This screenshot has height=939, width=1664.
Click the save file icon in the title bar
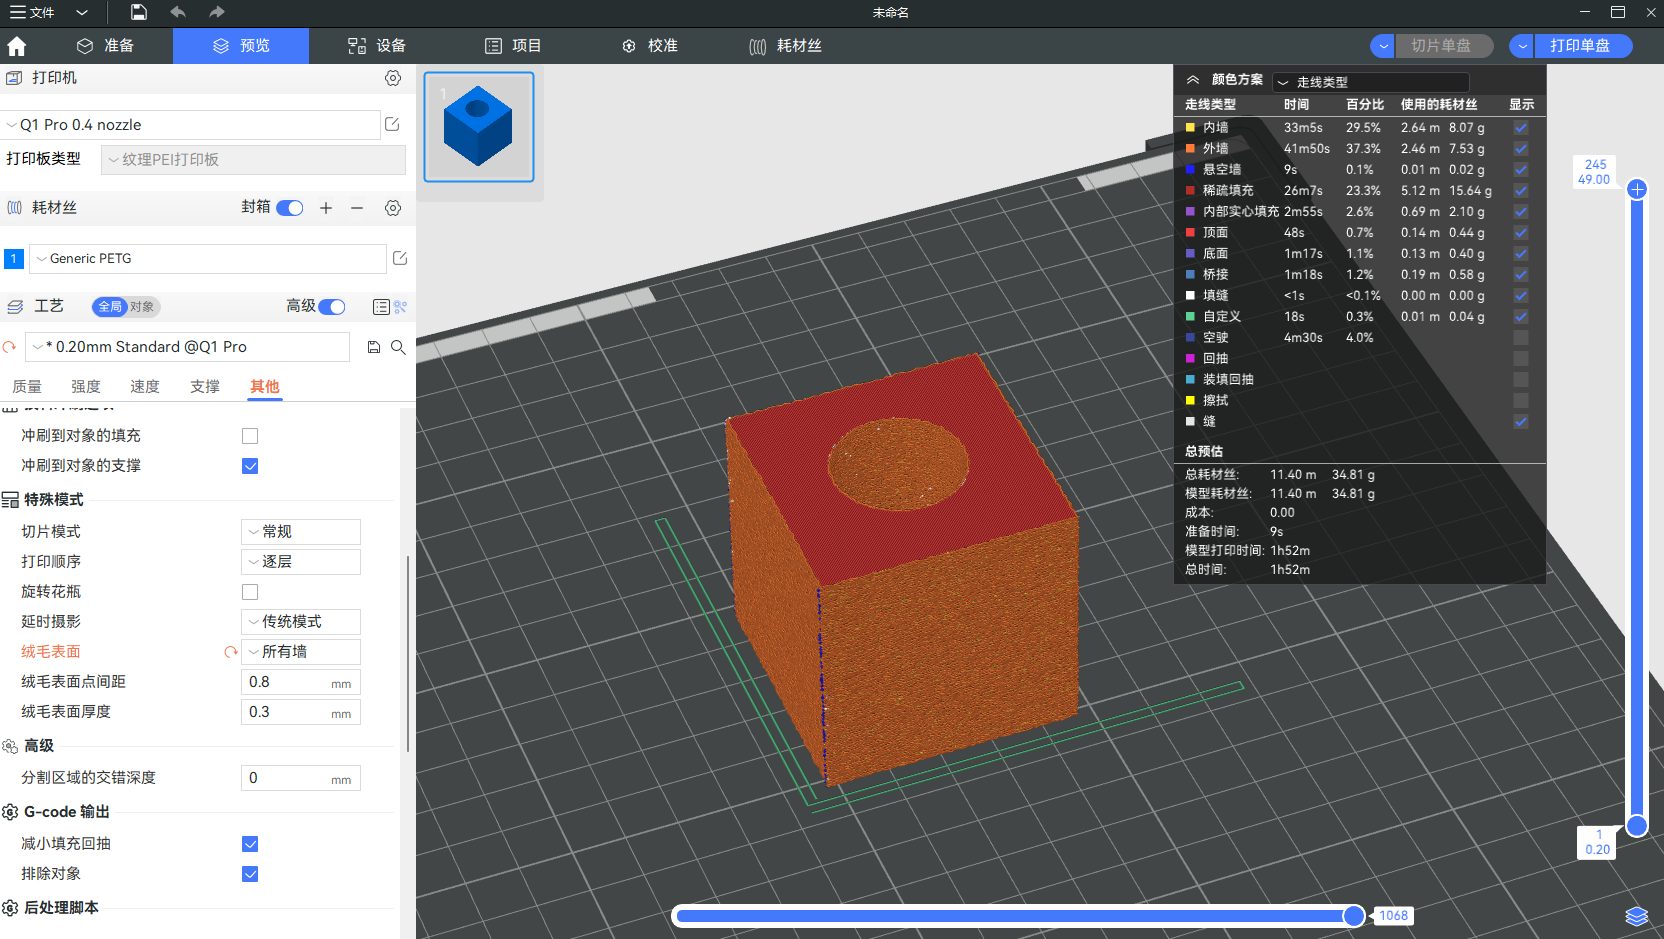pyautogui.click(x=139, y=12)
